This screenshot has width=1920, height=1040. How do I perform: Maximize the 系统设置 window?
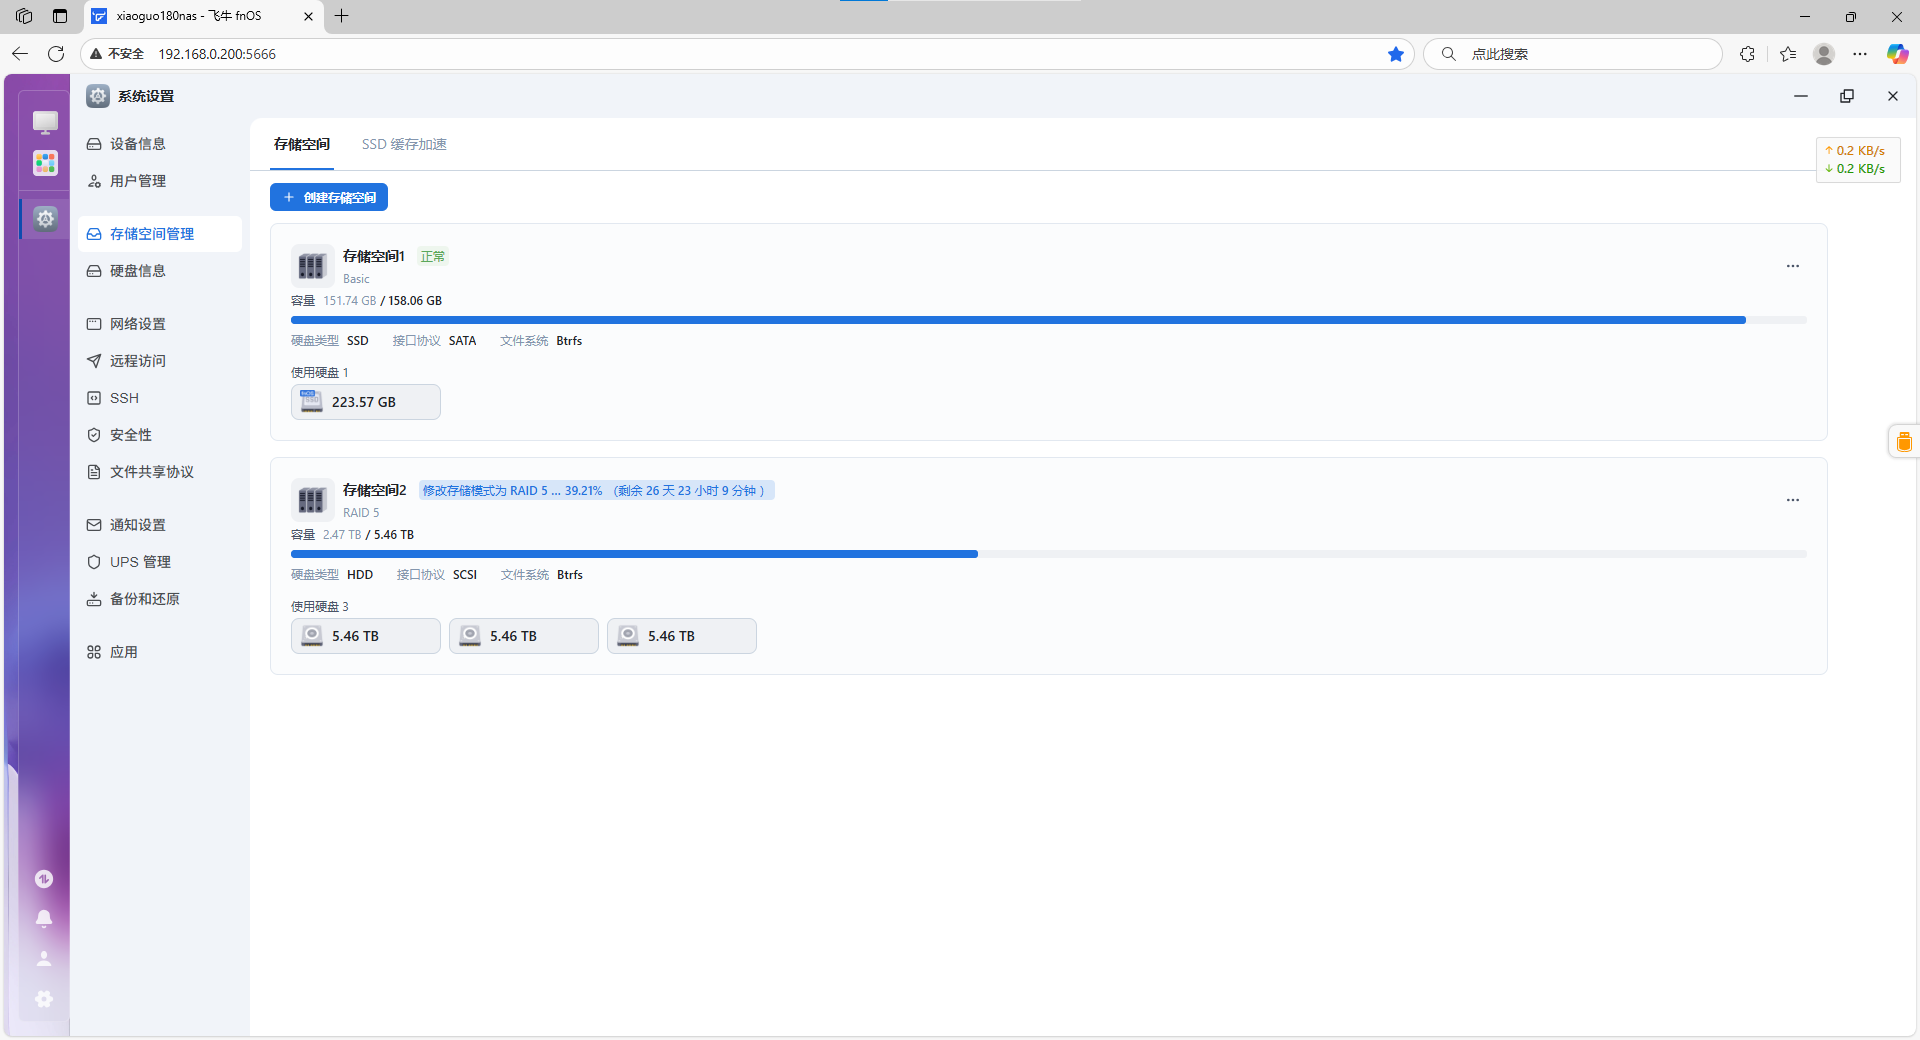1847,96
